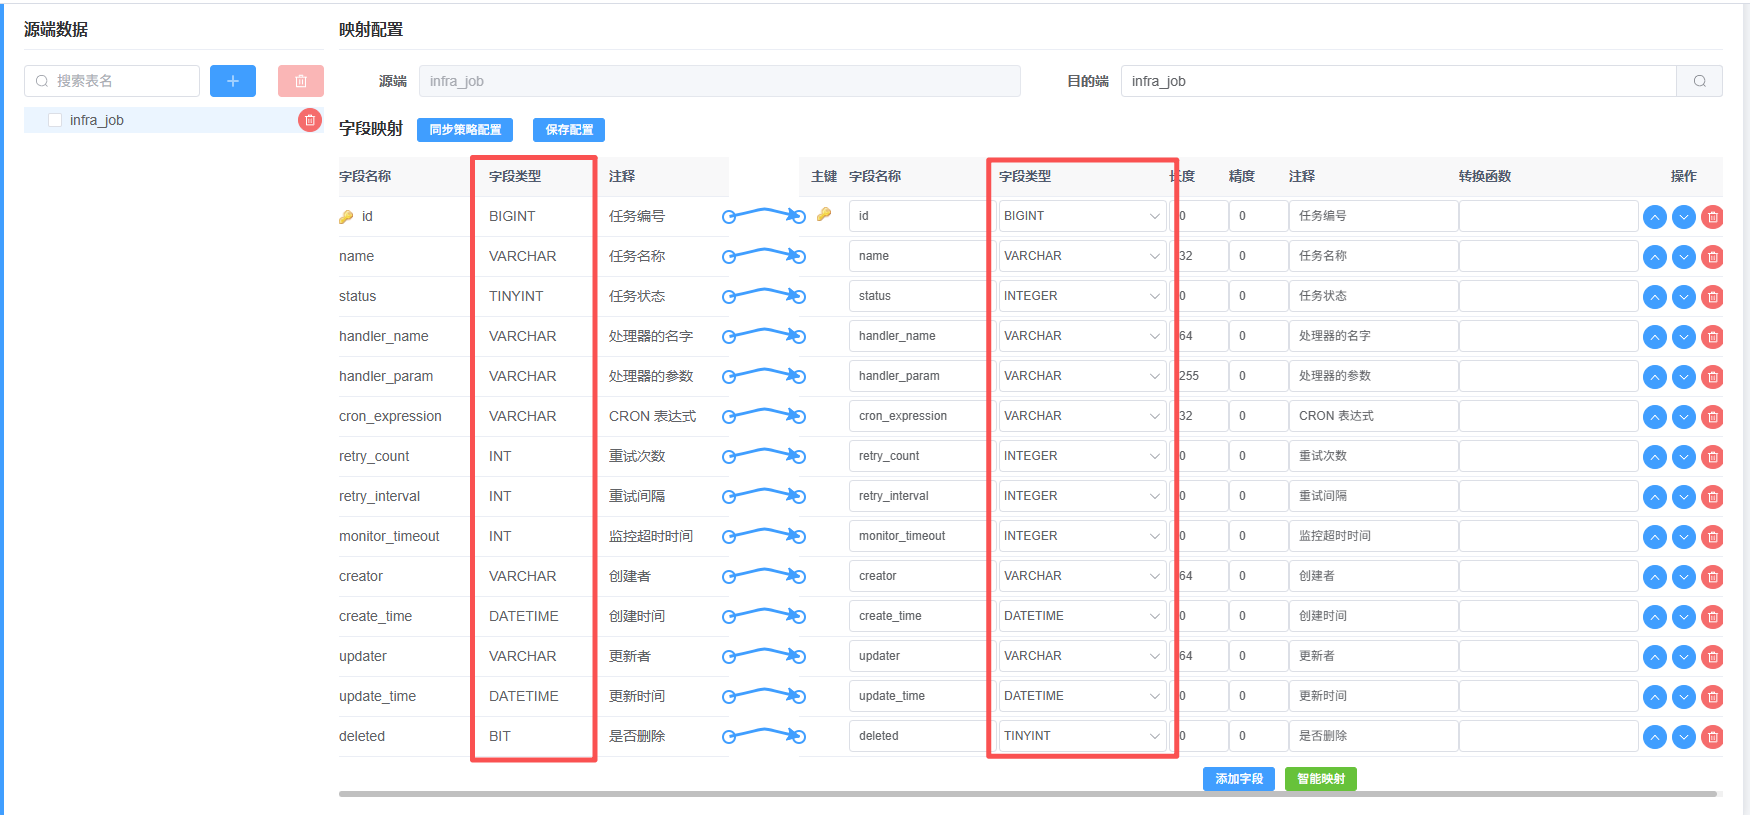Image resolution: width=1750 pixels, height=815 pixels.
Task: Change the create_time DATETIME type dropdown
Action: (1082, 616)
